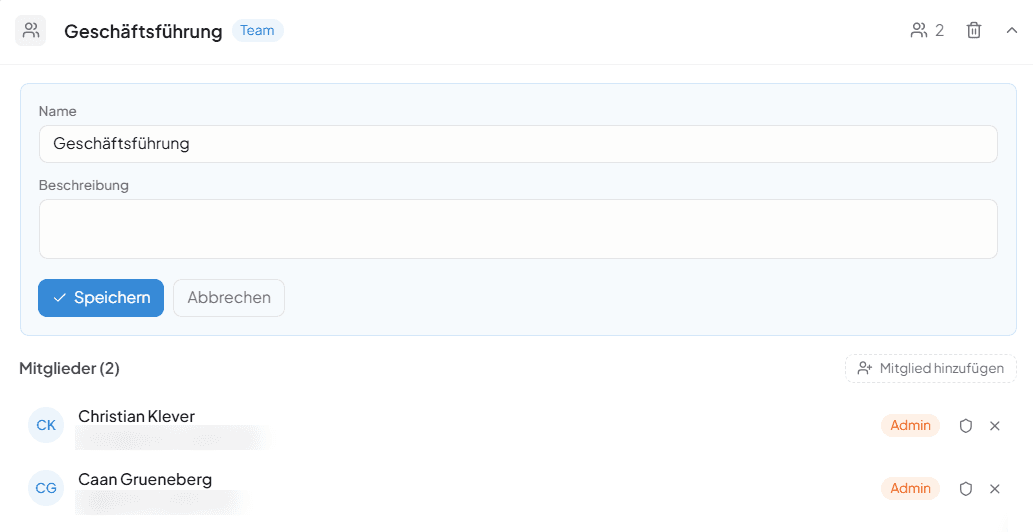Click the CG avatar of Caan Grueneberg
Image resolution: width=1033 pixels, height=532 pixels.
46,488
